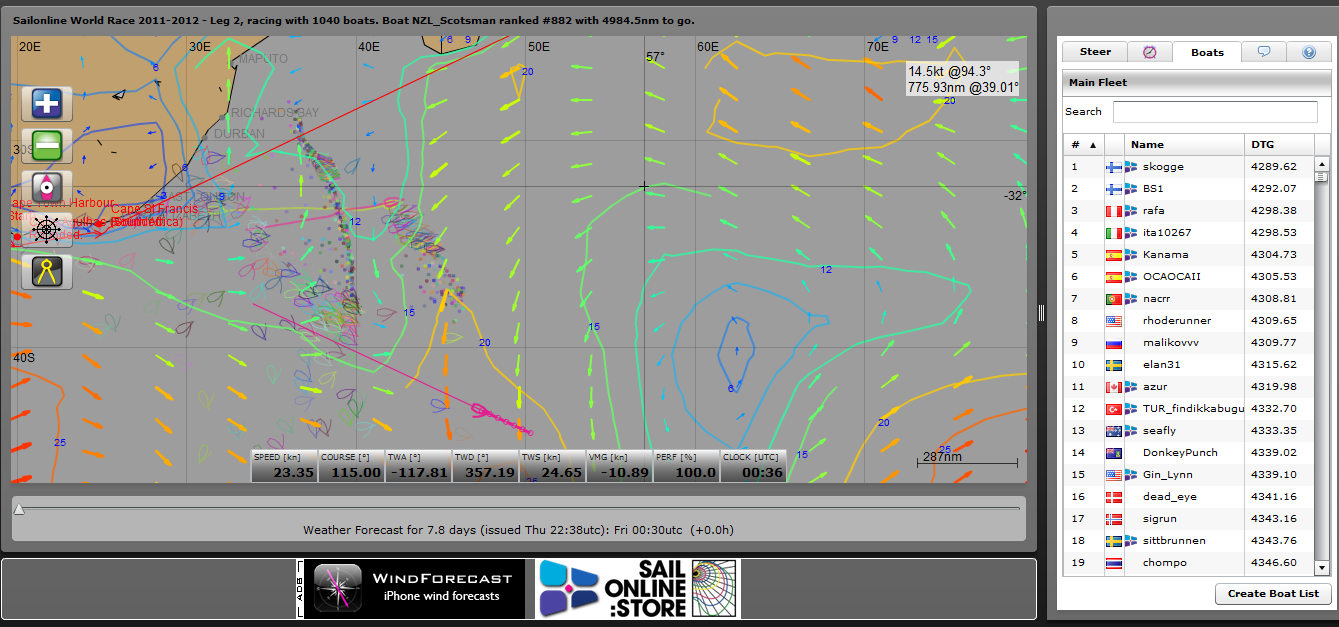1339x627 pixels.
Task: Click the Norway flag beside sigrun
Action: point(1114,519)
